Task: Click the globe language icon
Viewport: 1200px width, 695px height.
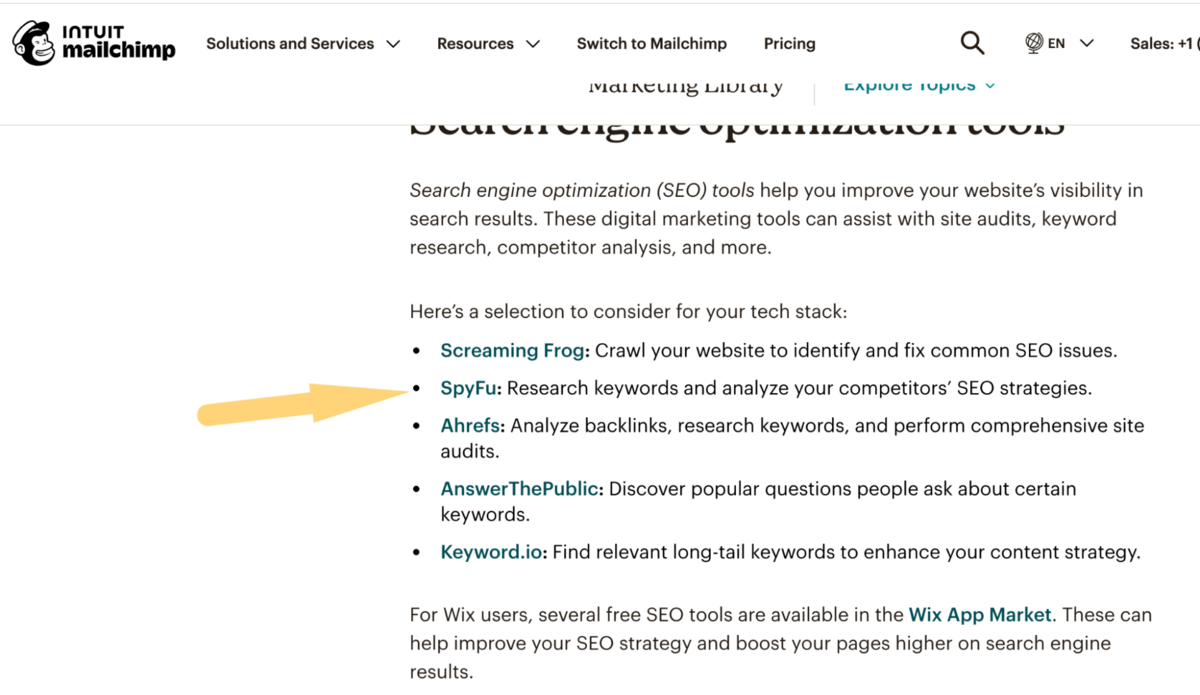Action: pos(1034,43)
